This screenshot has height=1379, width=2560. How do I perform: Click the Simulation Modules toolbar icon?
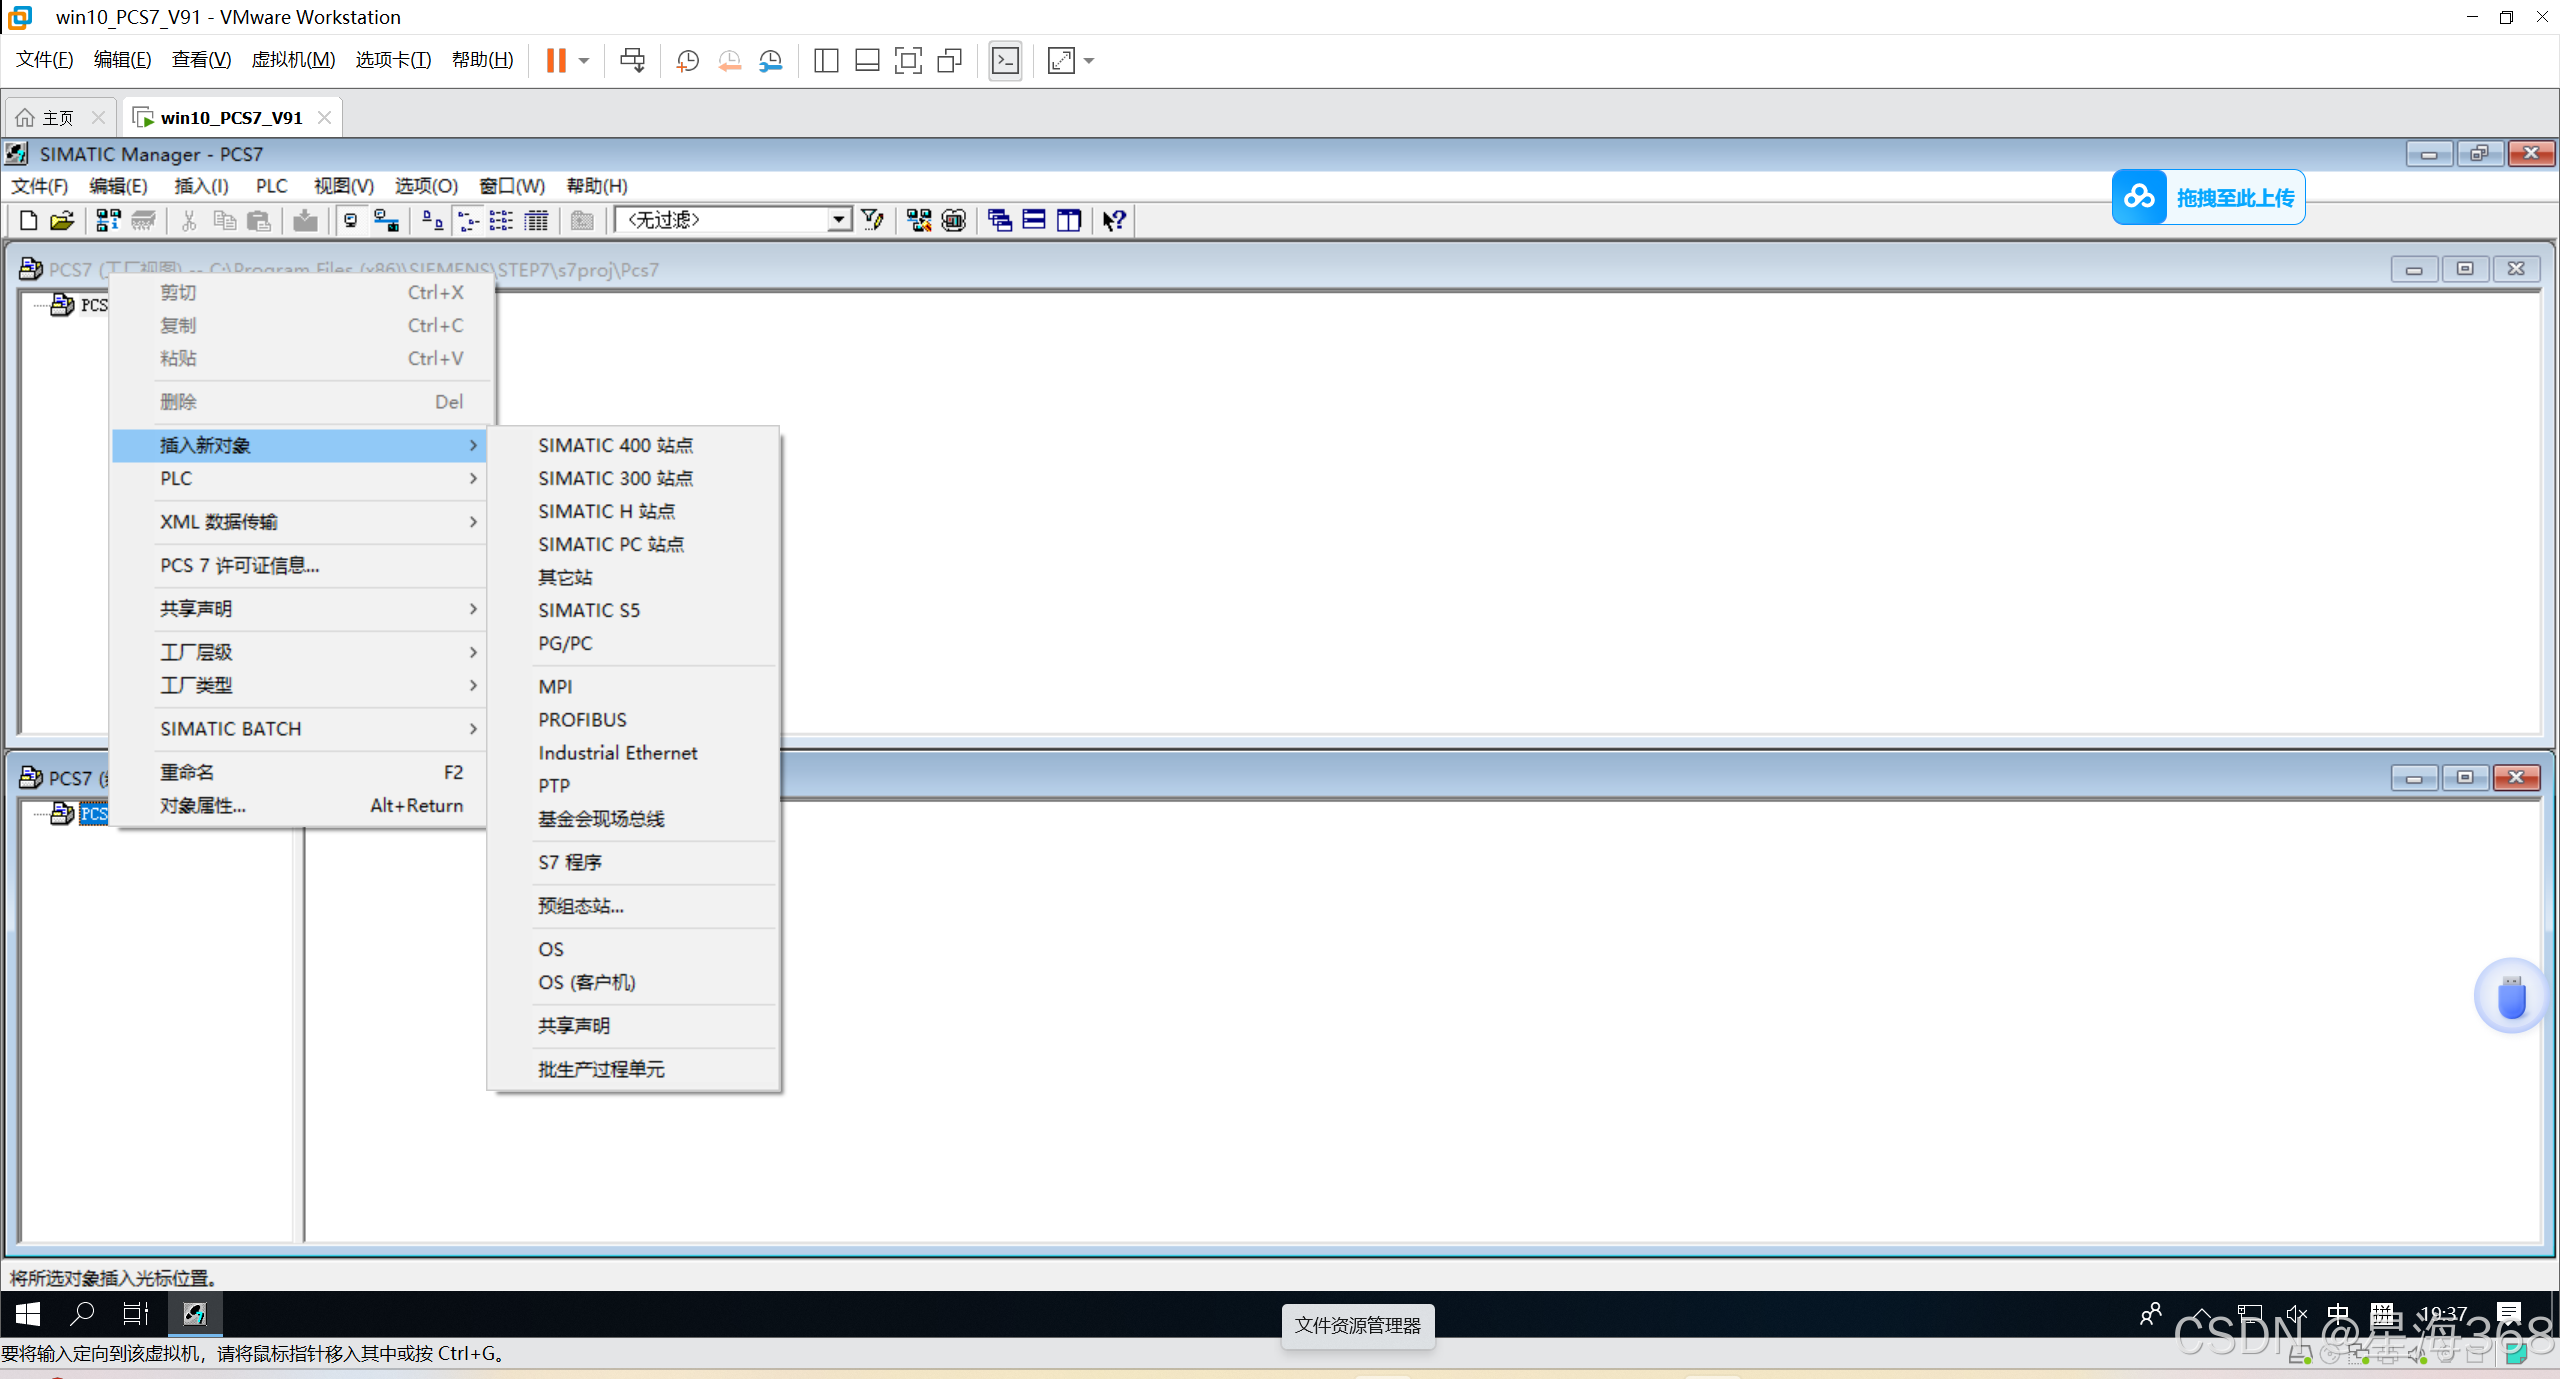coord(954,220)
